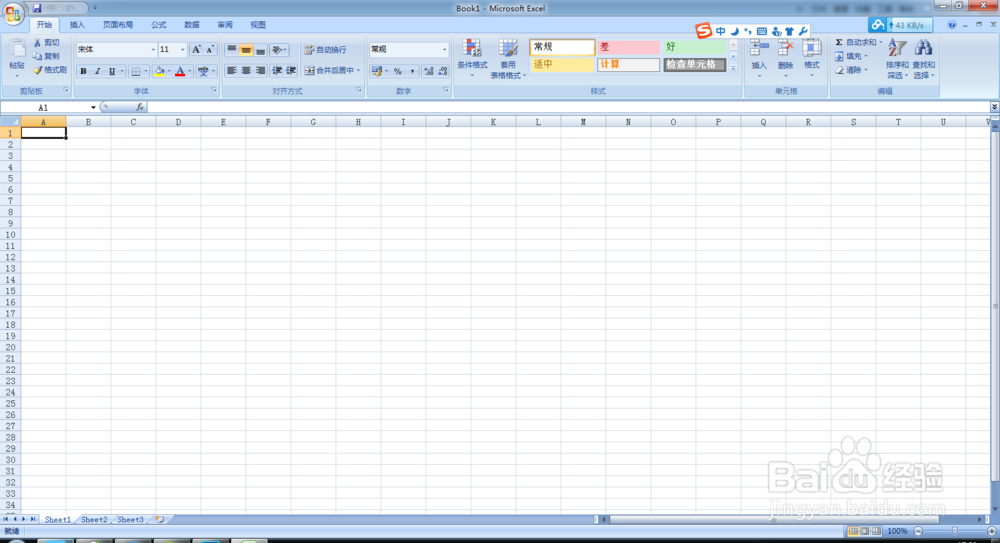Open the Font group dialog launcher
The image size is (1000, 543).
click(214, 90)
